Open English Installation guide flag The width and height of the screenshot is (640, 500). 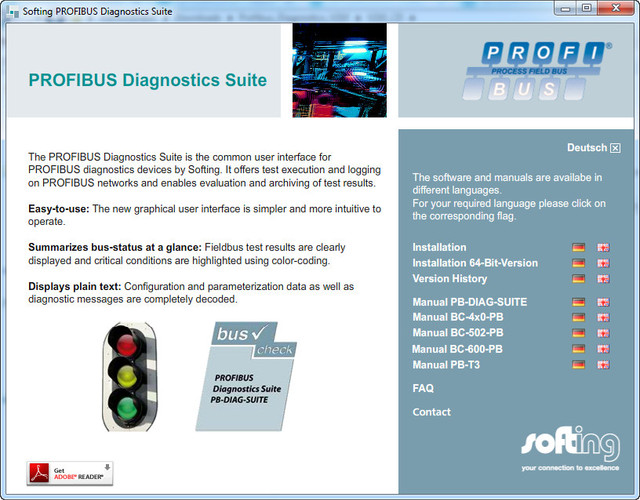coord(603,247)
